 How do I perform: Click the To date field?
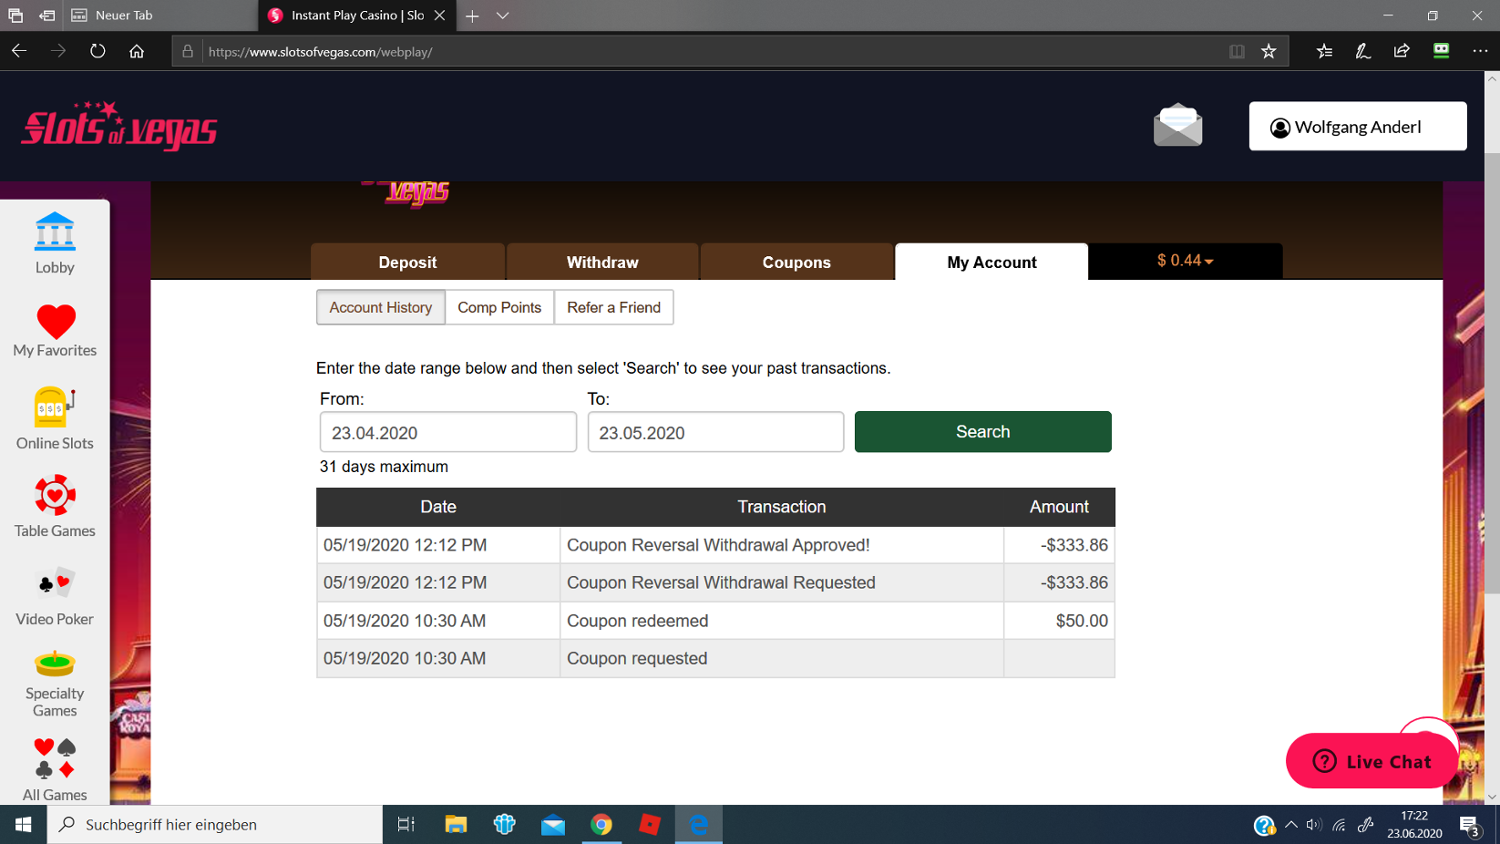(x=715, y=433)
